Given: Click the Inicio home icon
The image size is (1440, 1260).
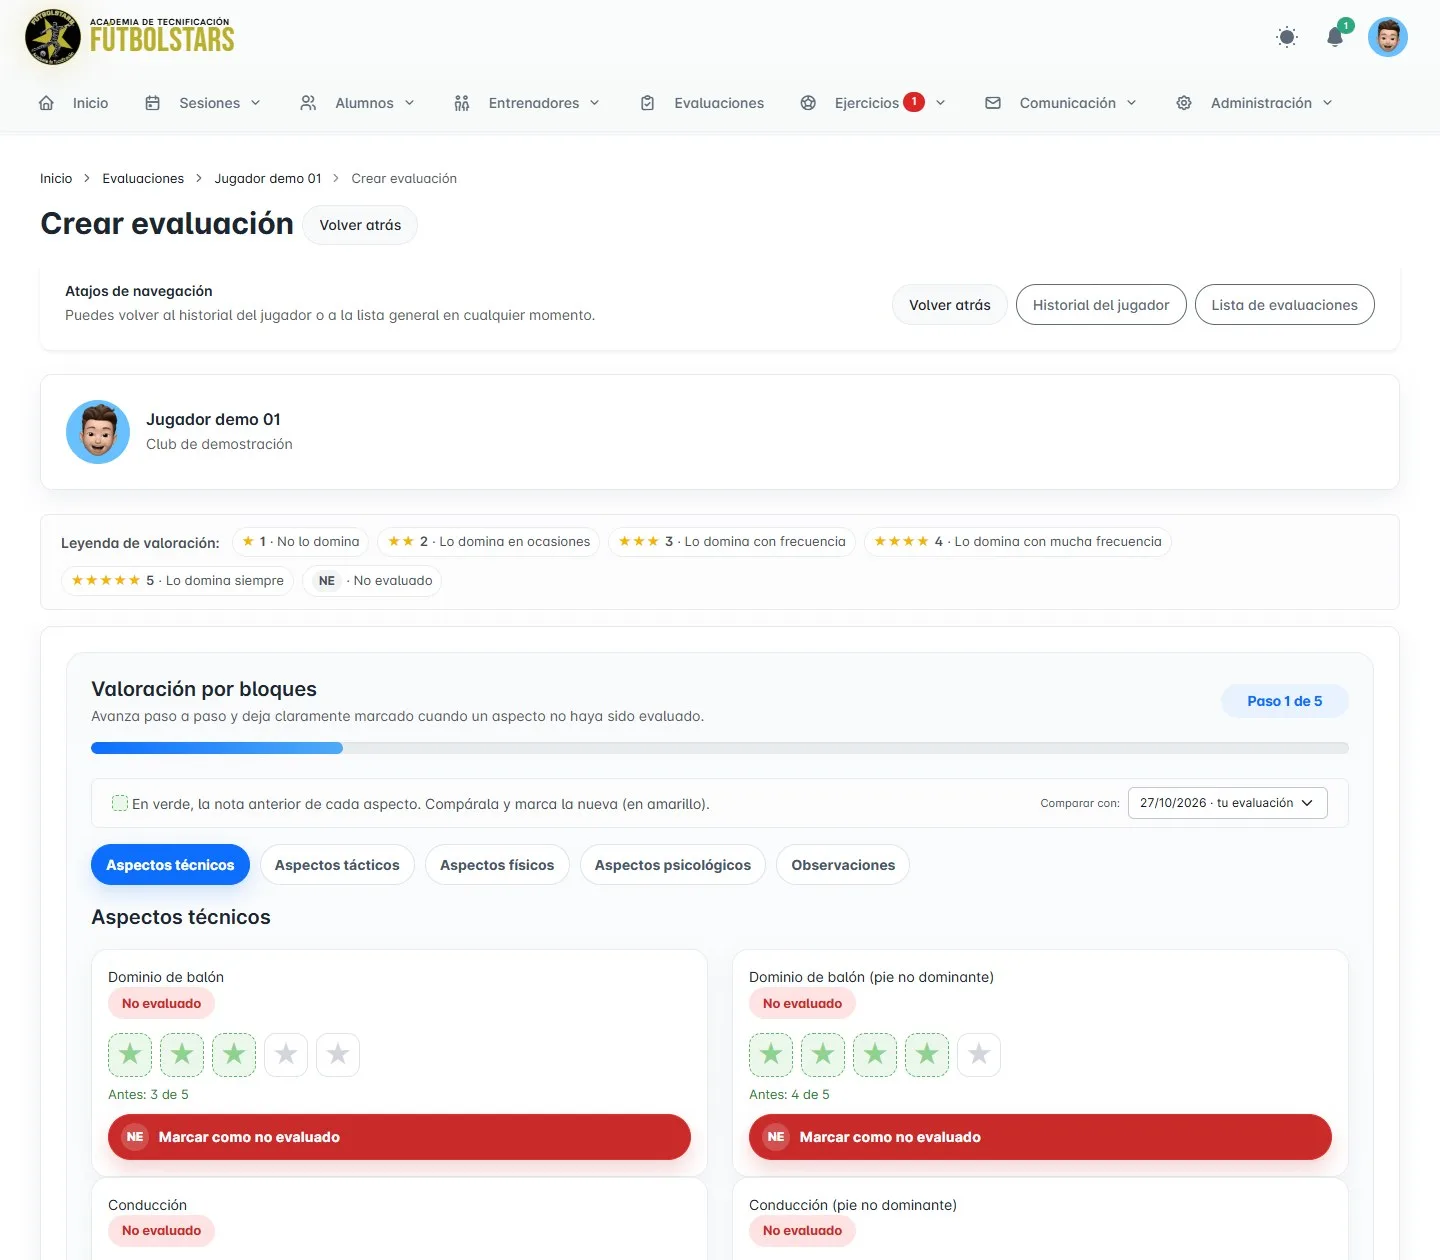Looking at the screenshot, I should coord(46,103).
